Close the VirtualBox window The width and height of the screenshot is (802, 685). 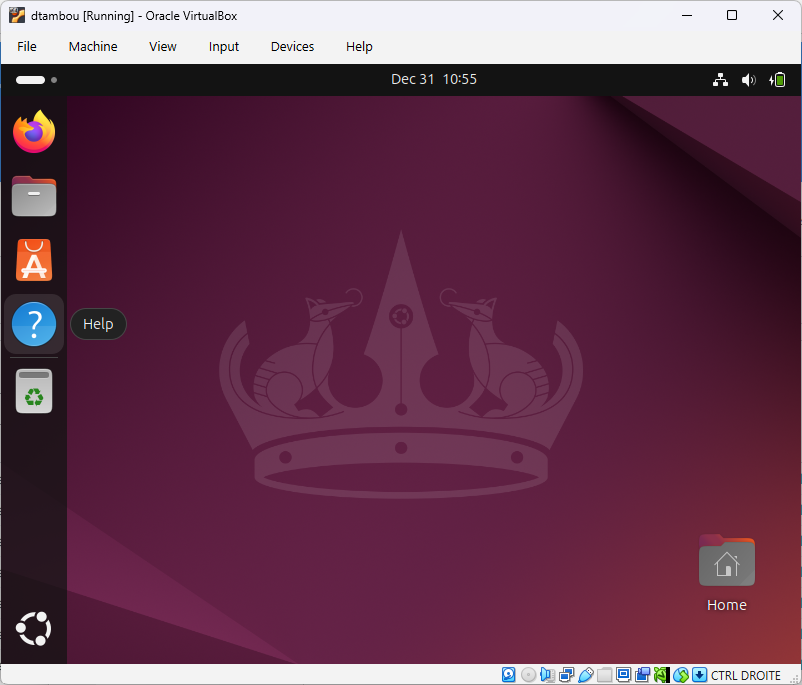pos(777,15)
